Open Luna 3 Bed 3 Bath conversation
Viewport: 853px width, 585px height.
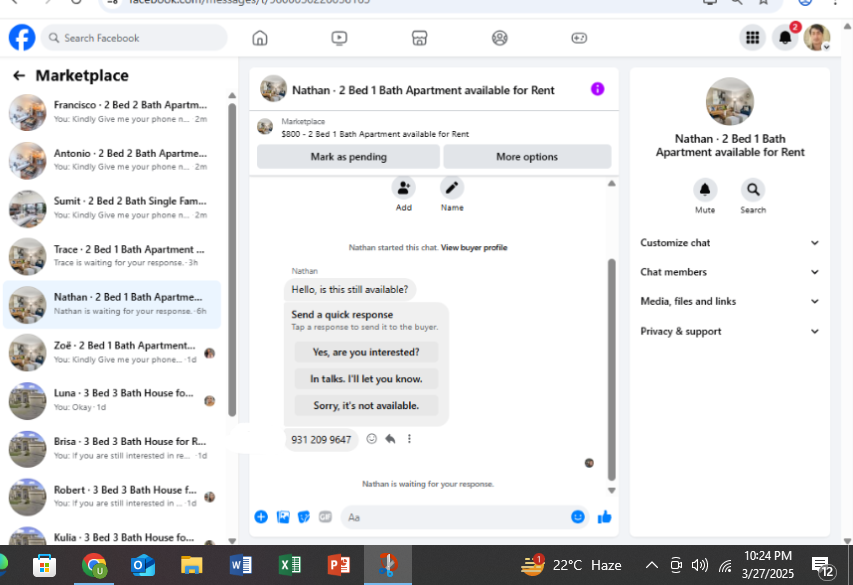(x=112, y=401)
